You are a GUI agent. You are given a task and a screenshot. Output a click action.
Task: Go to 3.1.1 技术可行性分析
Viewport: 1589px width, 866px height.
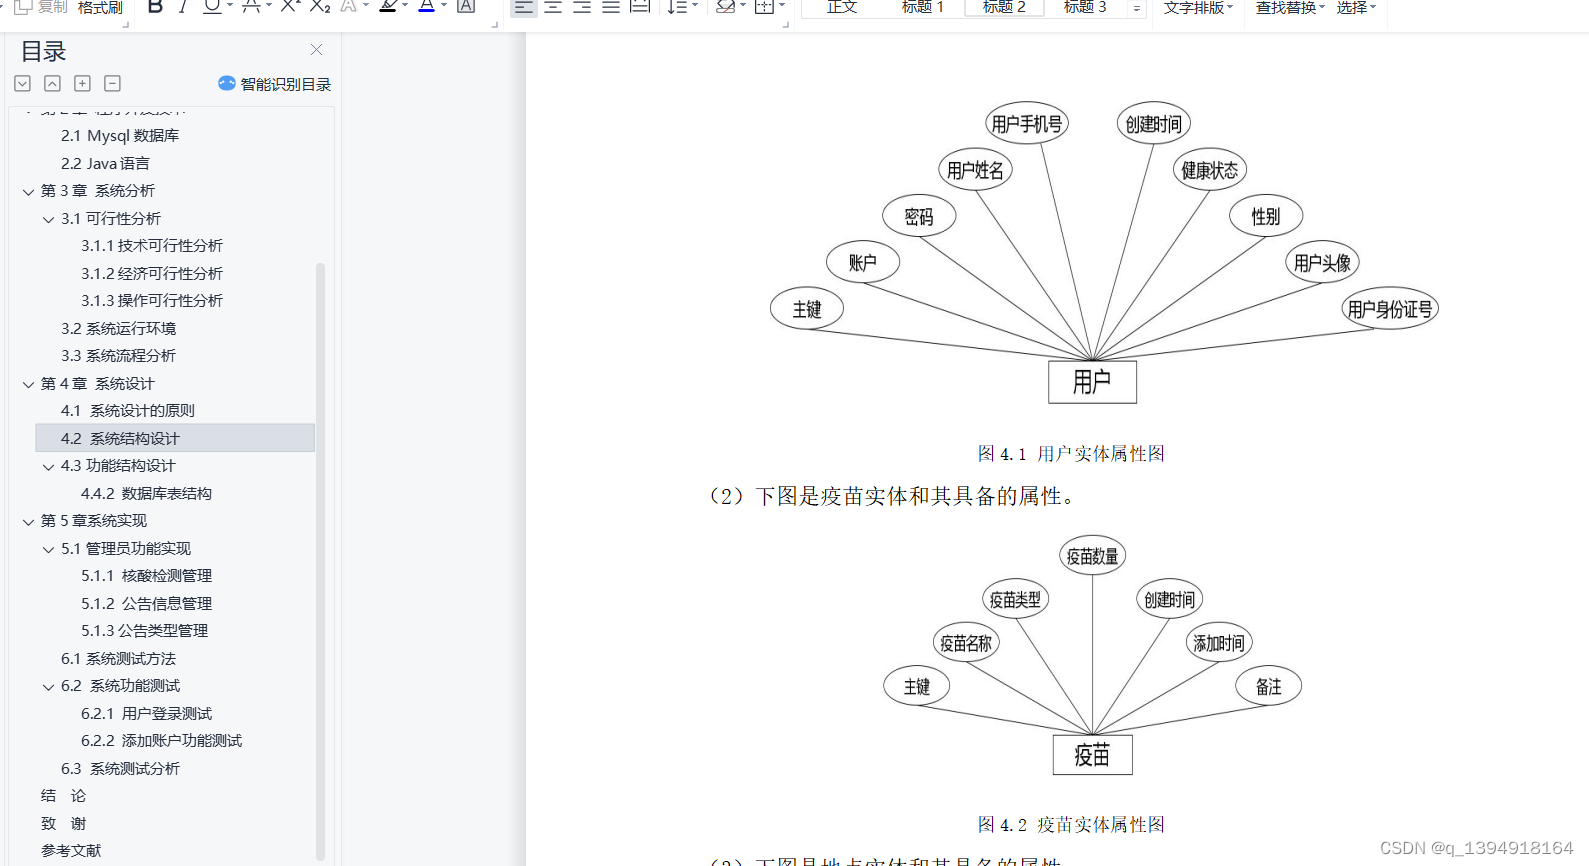coord(152,246)
